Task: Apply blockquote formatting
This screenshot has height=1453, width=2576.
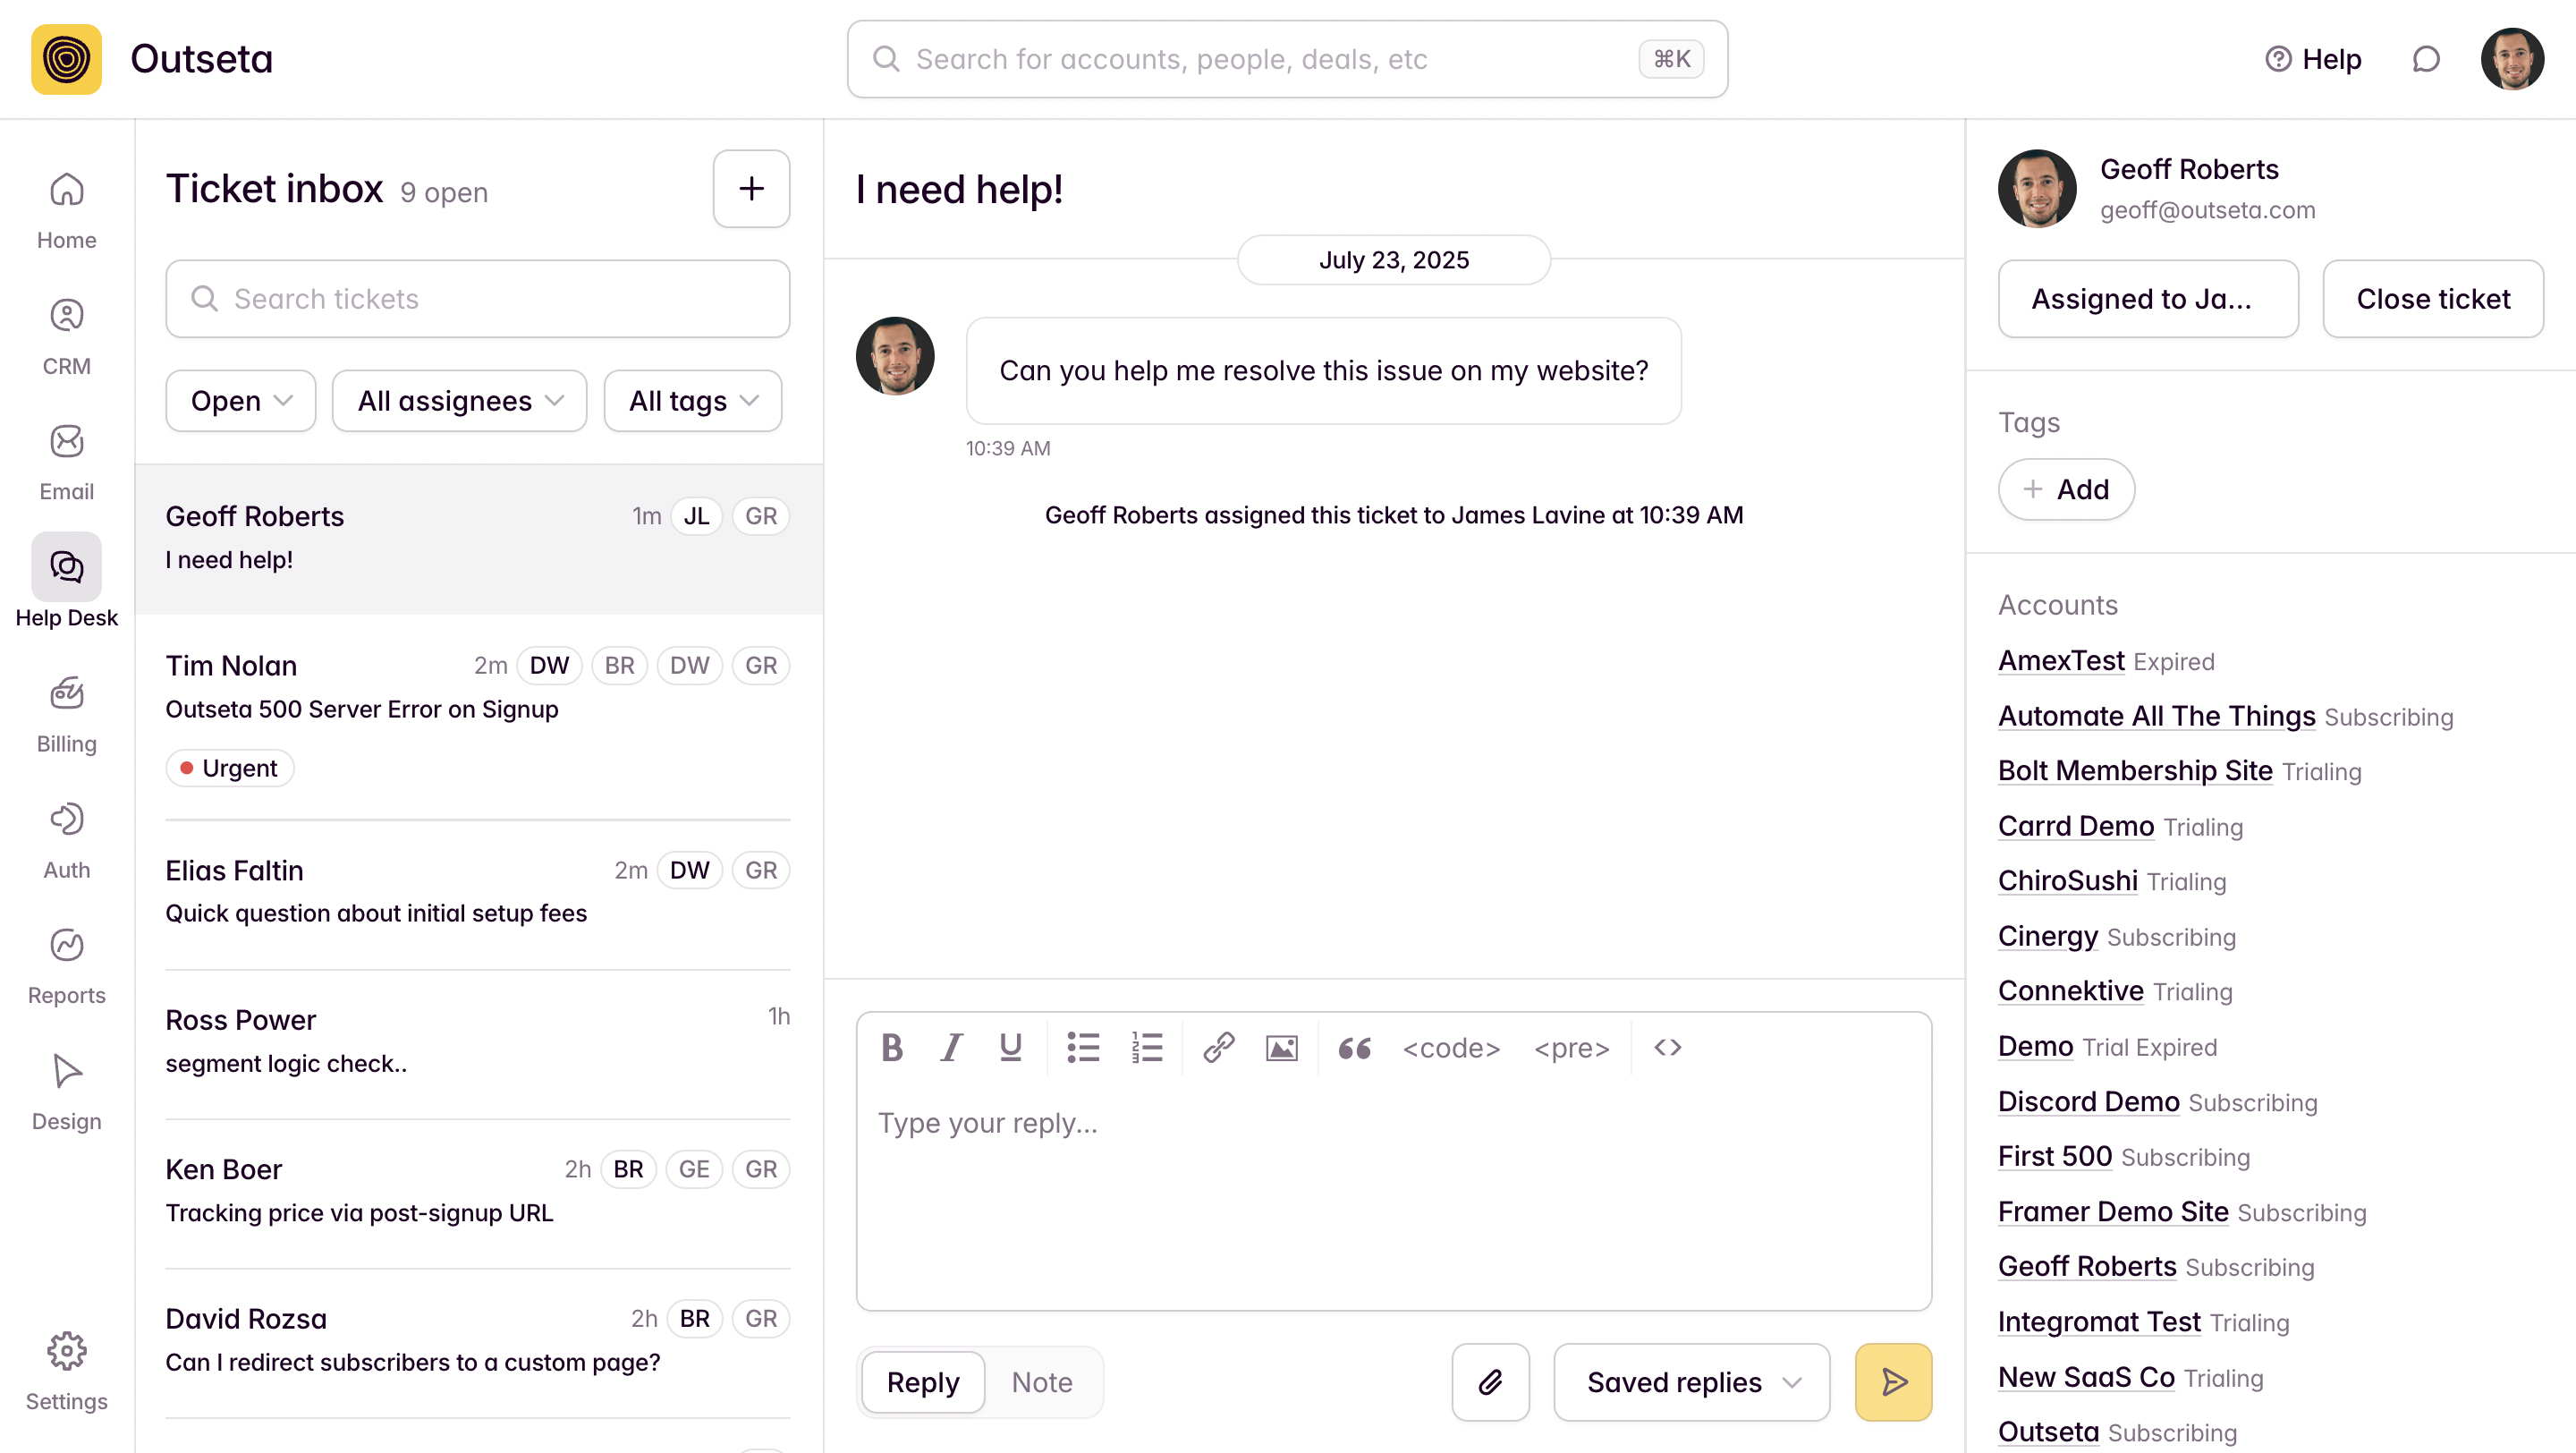Action: pyautogui.click(x=1354, y=1047)
